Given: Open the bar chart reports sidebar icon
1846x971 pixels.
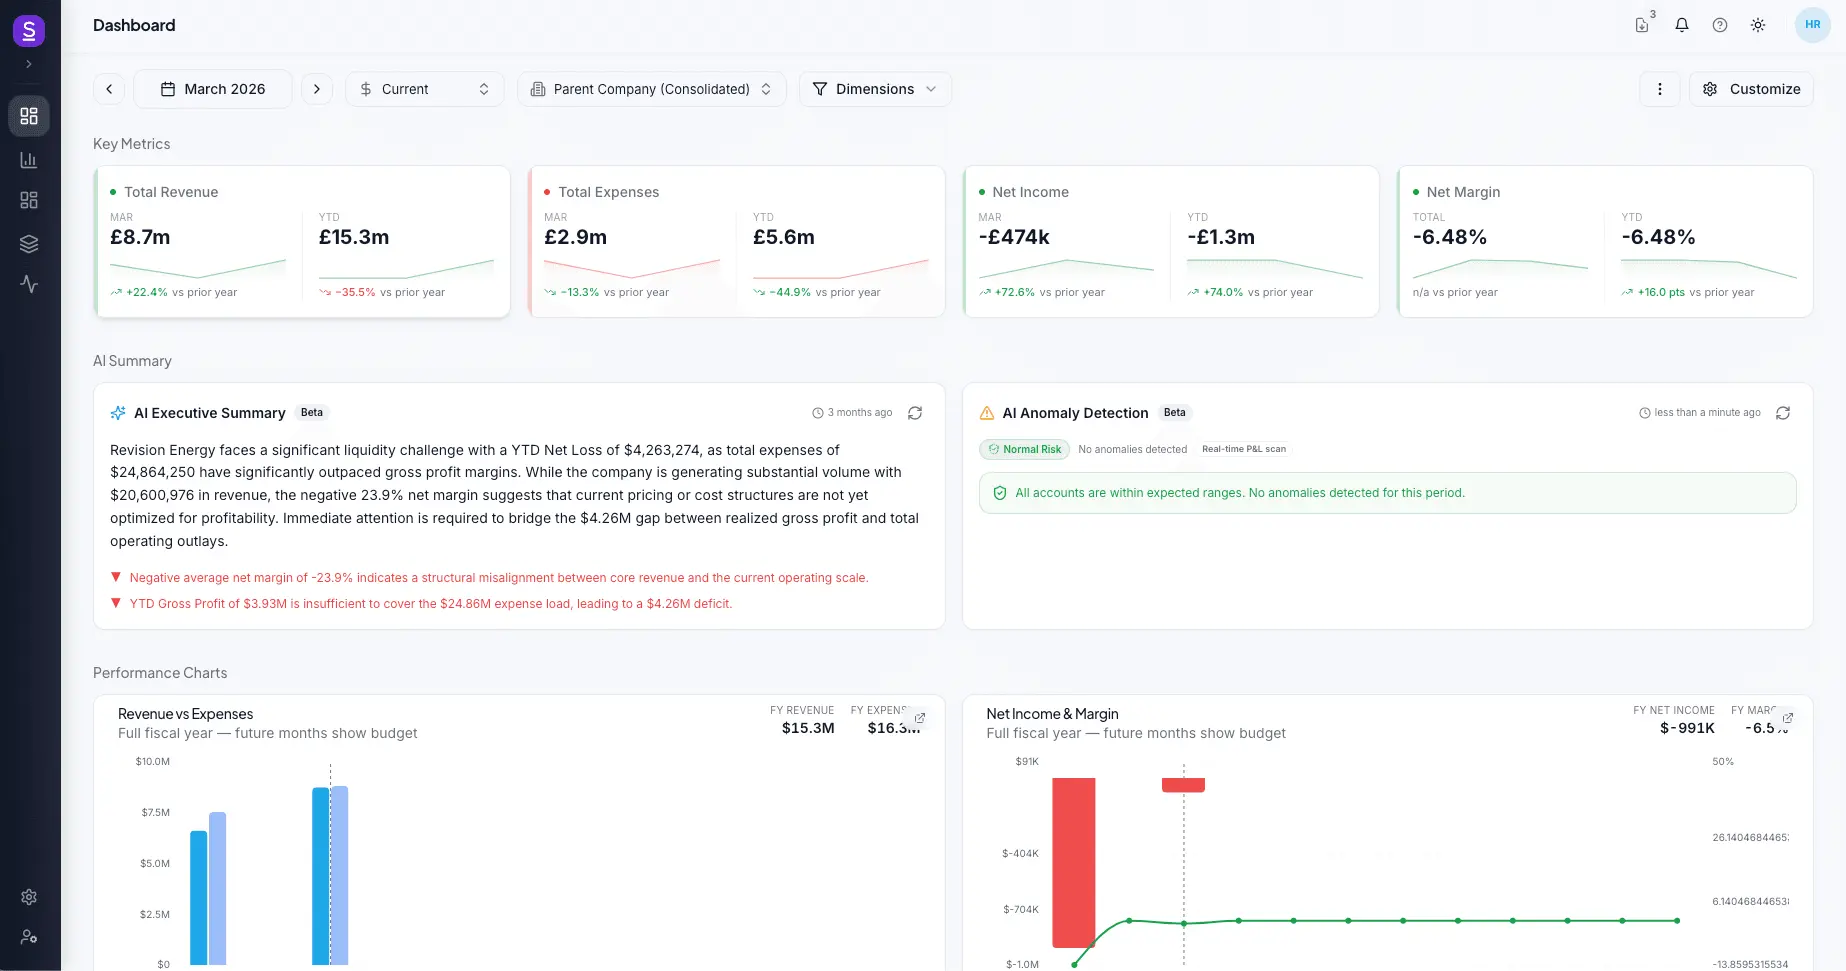Looking at the screenshot, I should coord(29,160).
